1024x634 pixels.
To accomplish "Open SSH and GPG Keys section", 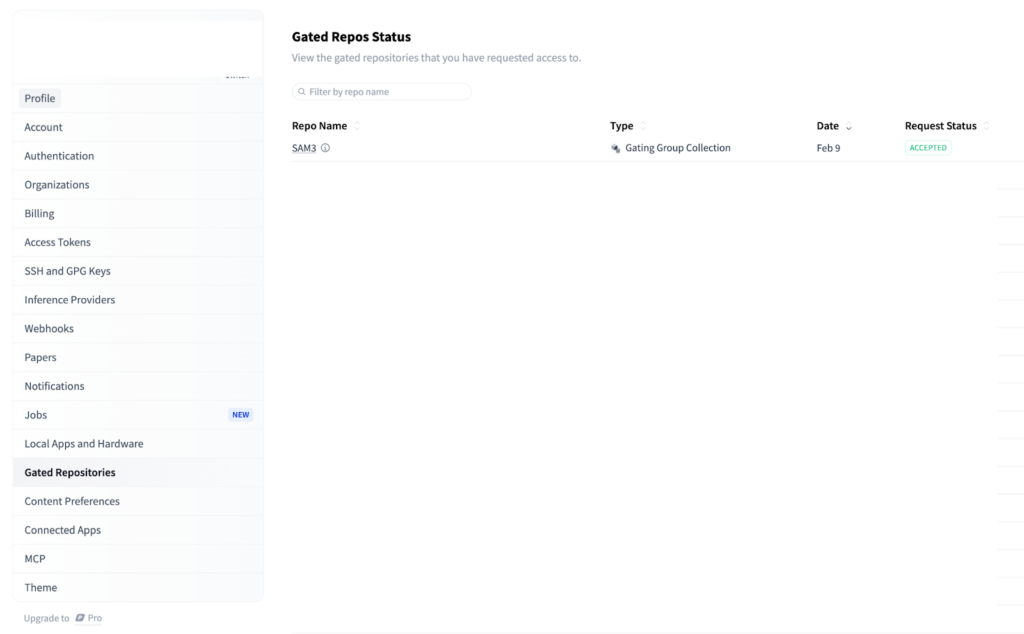I will pyautogui.click(x=67, y=271).
